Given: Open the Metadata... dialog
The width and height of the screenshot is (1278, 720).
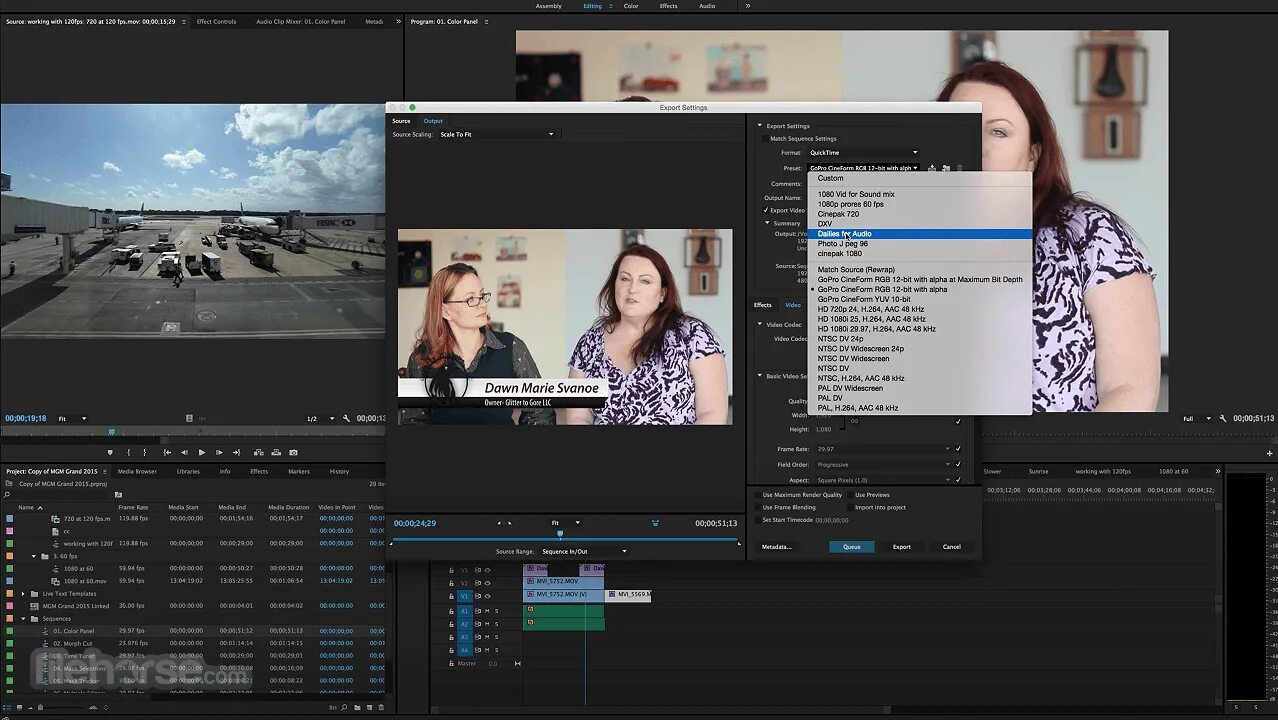Looking at the screenshot, I should (x=777, y=547).
